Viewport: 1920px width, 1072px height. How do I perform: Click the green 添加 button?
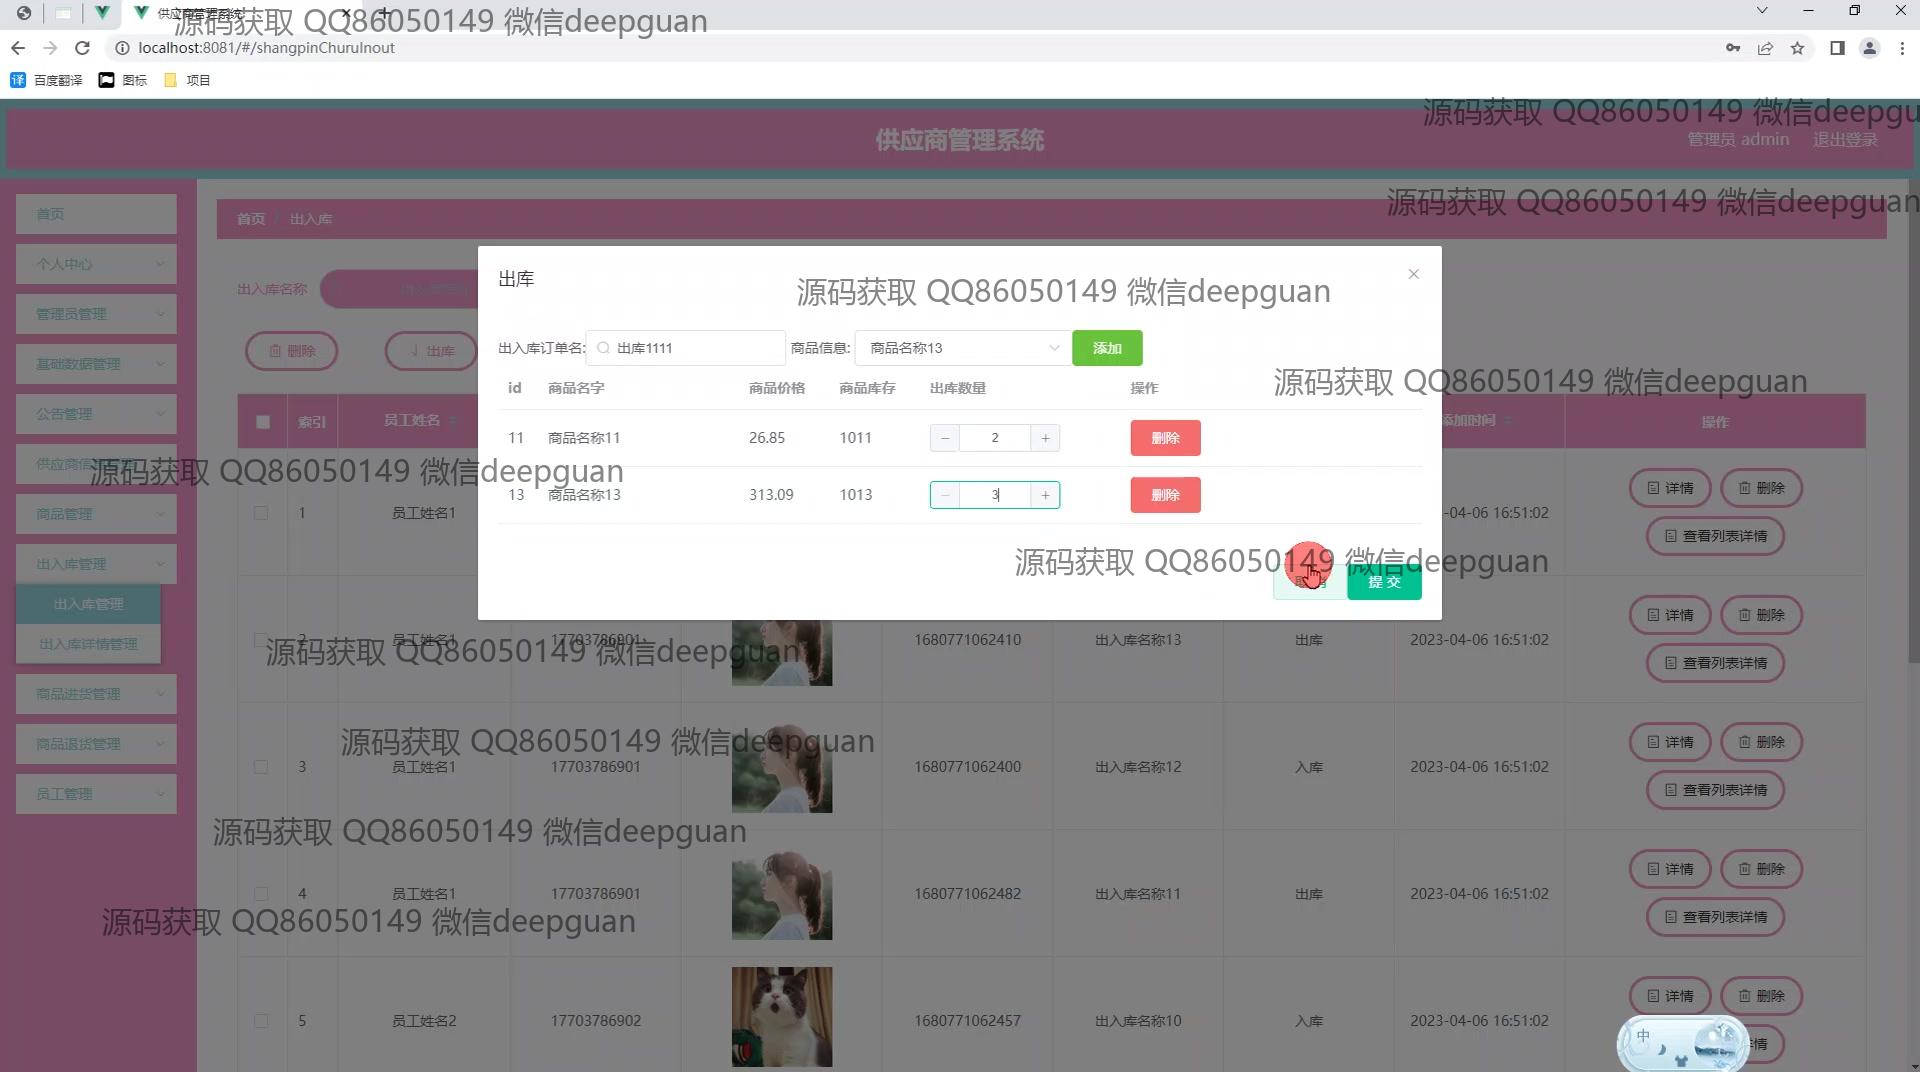1106,348
